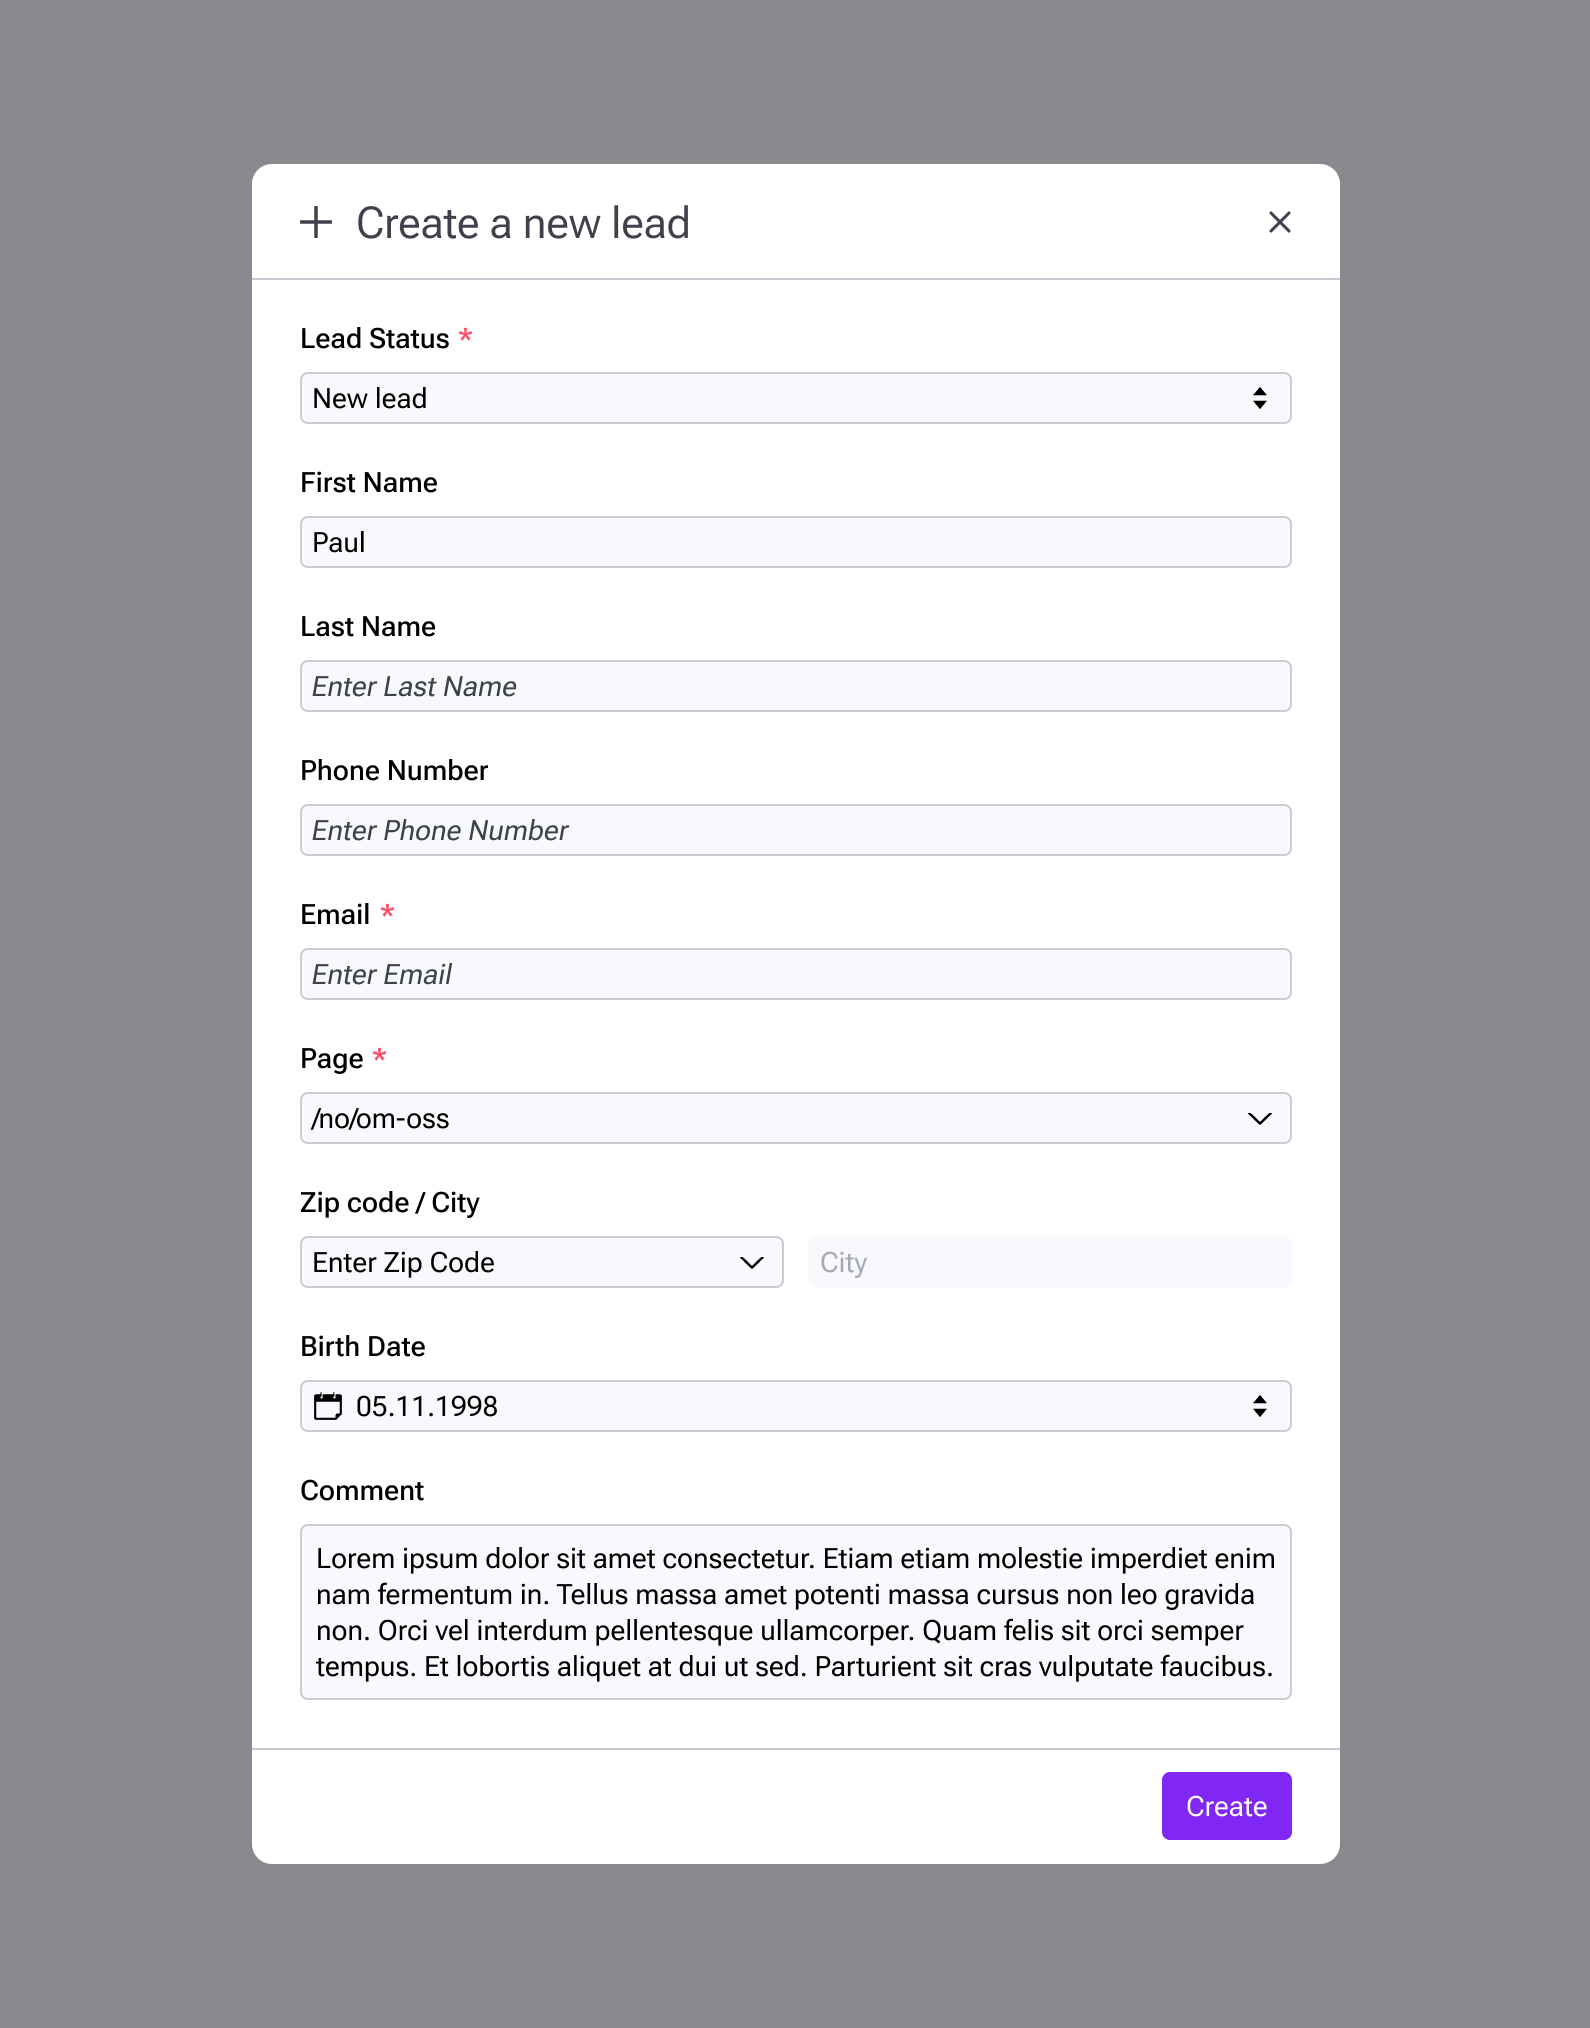The image size is (1590, 2028).
Task: Click the First Name field containing Paul
Action: 795,542
